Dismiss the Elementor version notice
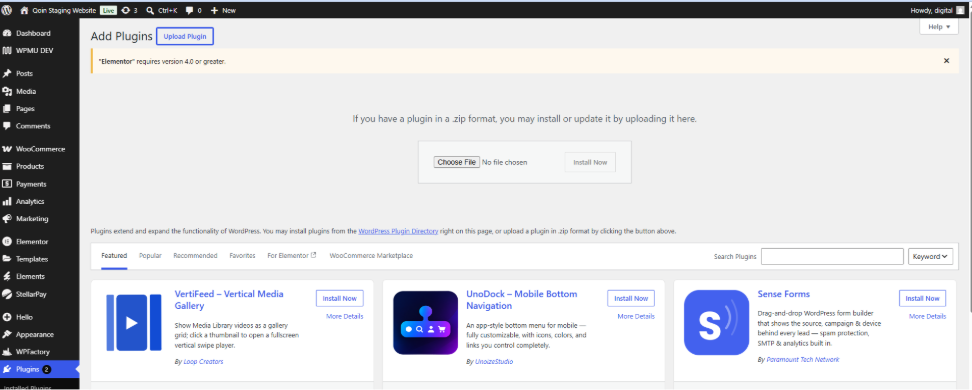Image resolution: width=972 pixels, height=390 pixels. (x=946, y=61)
